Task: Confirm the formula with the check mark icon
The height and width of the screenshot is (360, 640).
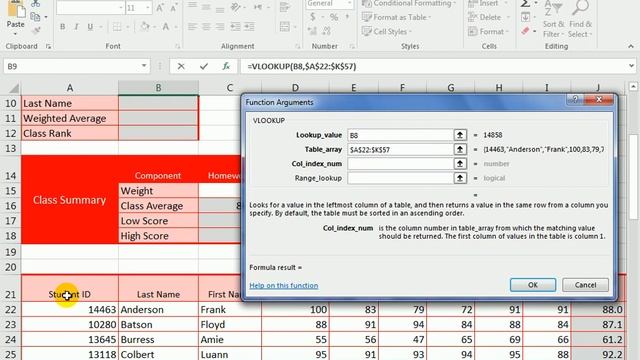Action: (204, 66)
